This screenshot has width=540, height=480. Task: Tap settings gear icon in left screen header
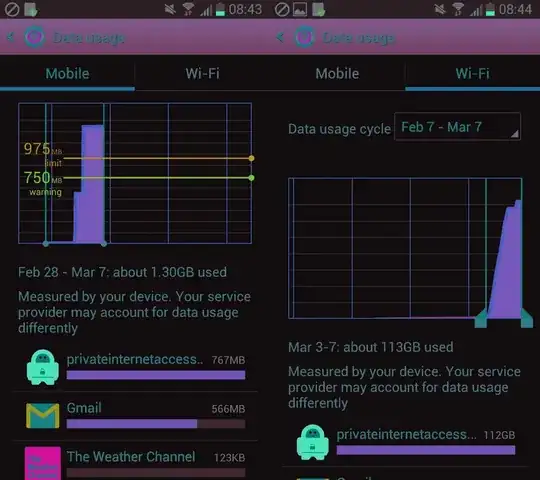tap(34, 37)
